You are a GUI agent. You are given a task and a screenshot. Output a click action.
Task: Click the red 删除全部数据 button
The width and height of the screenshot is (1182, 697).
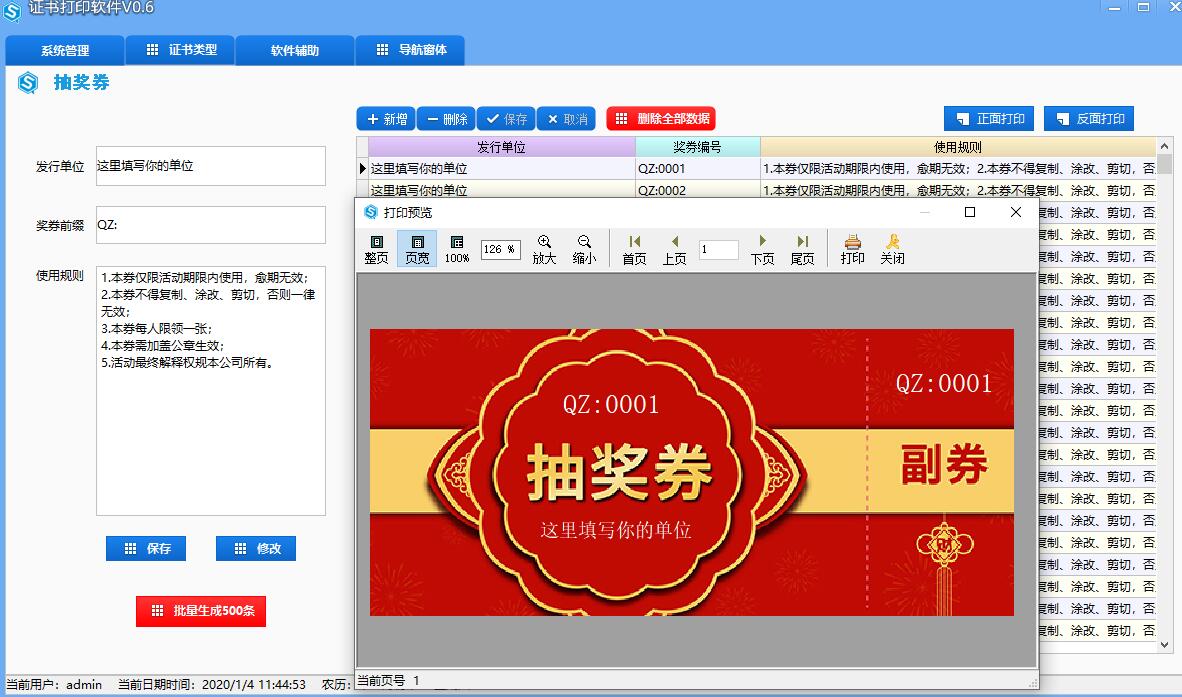tap(661, 119)
